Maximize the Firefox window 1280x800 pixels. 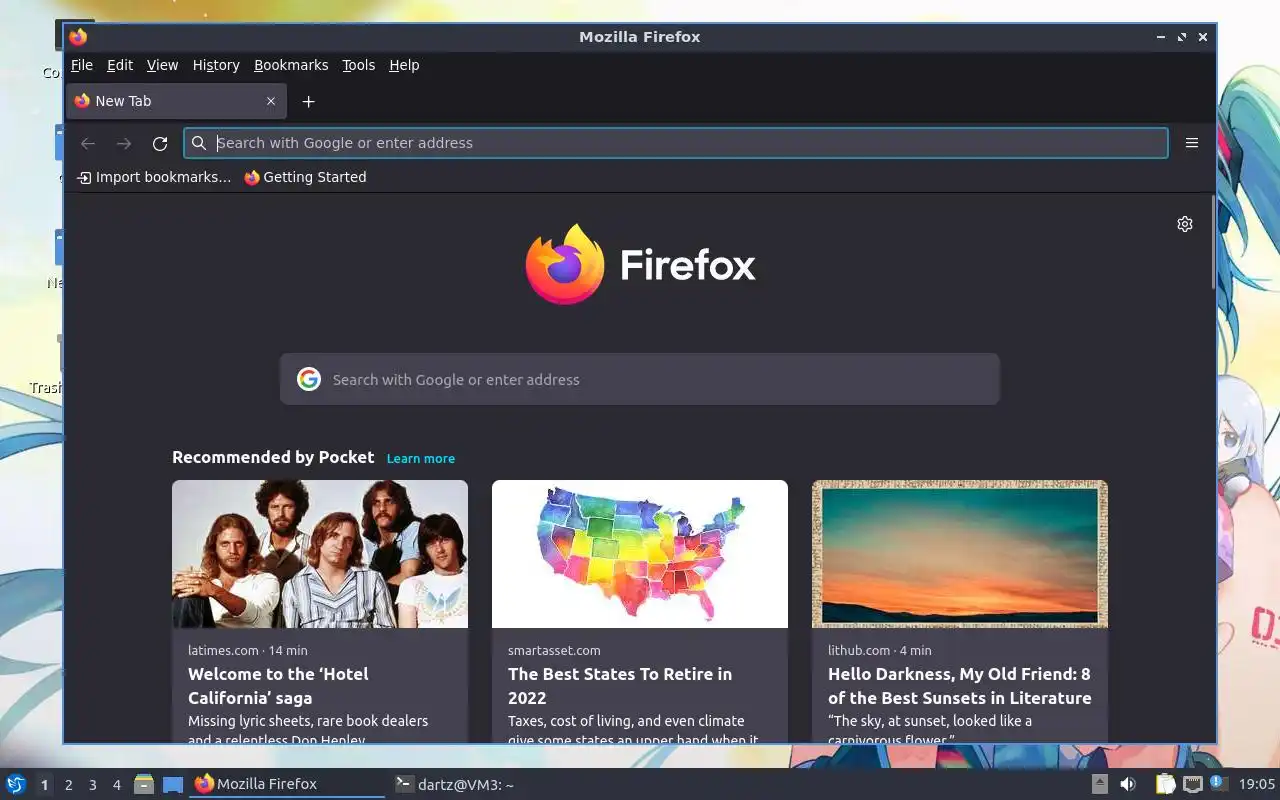(x=1182, y=37)
